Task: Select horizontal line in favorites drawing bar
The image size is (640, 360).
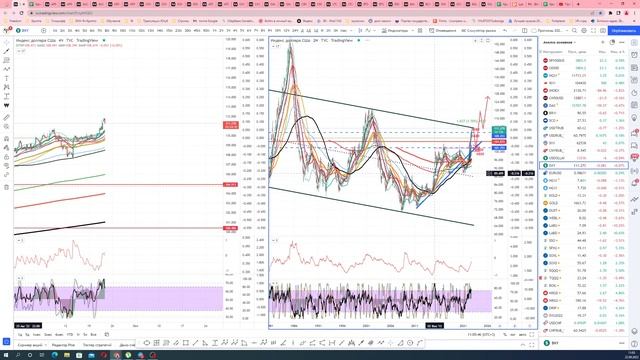Action: 254,343
